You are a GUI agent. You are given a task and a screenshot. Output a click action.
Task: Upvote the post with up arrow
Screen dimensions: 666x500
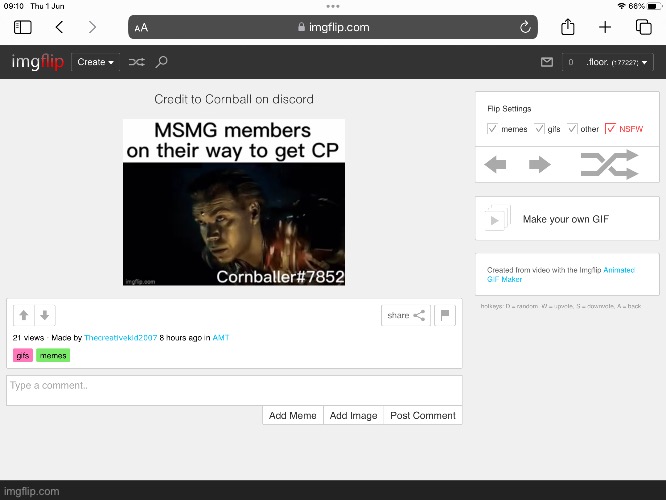click(24, 315)
